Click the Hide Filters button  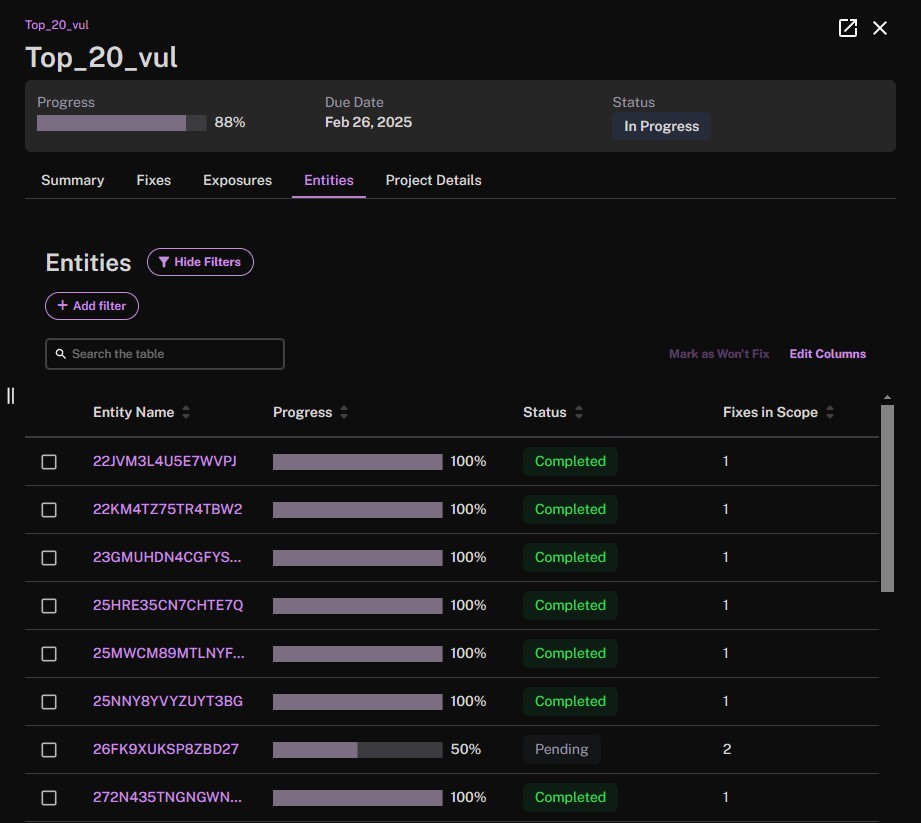click(x=200, y=262)
